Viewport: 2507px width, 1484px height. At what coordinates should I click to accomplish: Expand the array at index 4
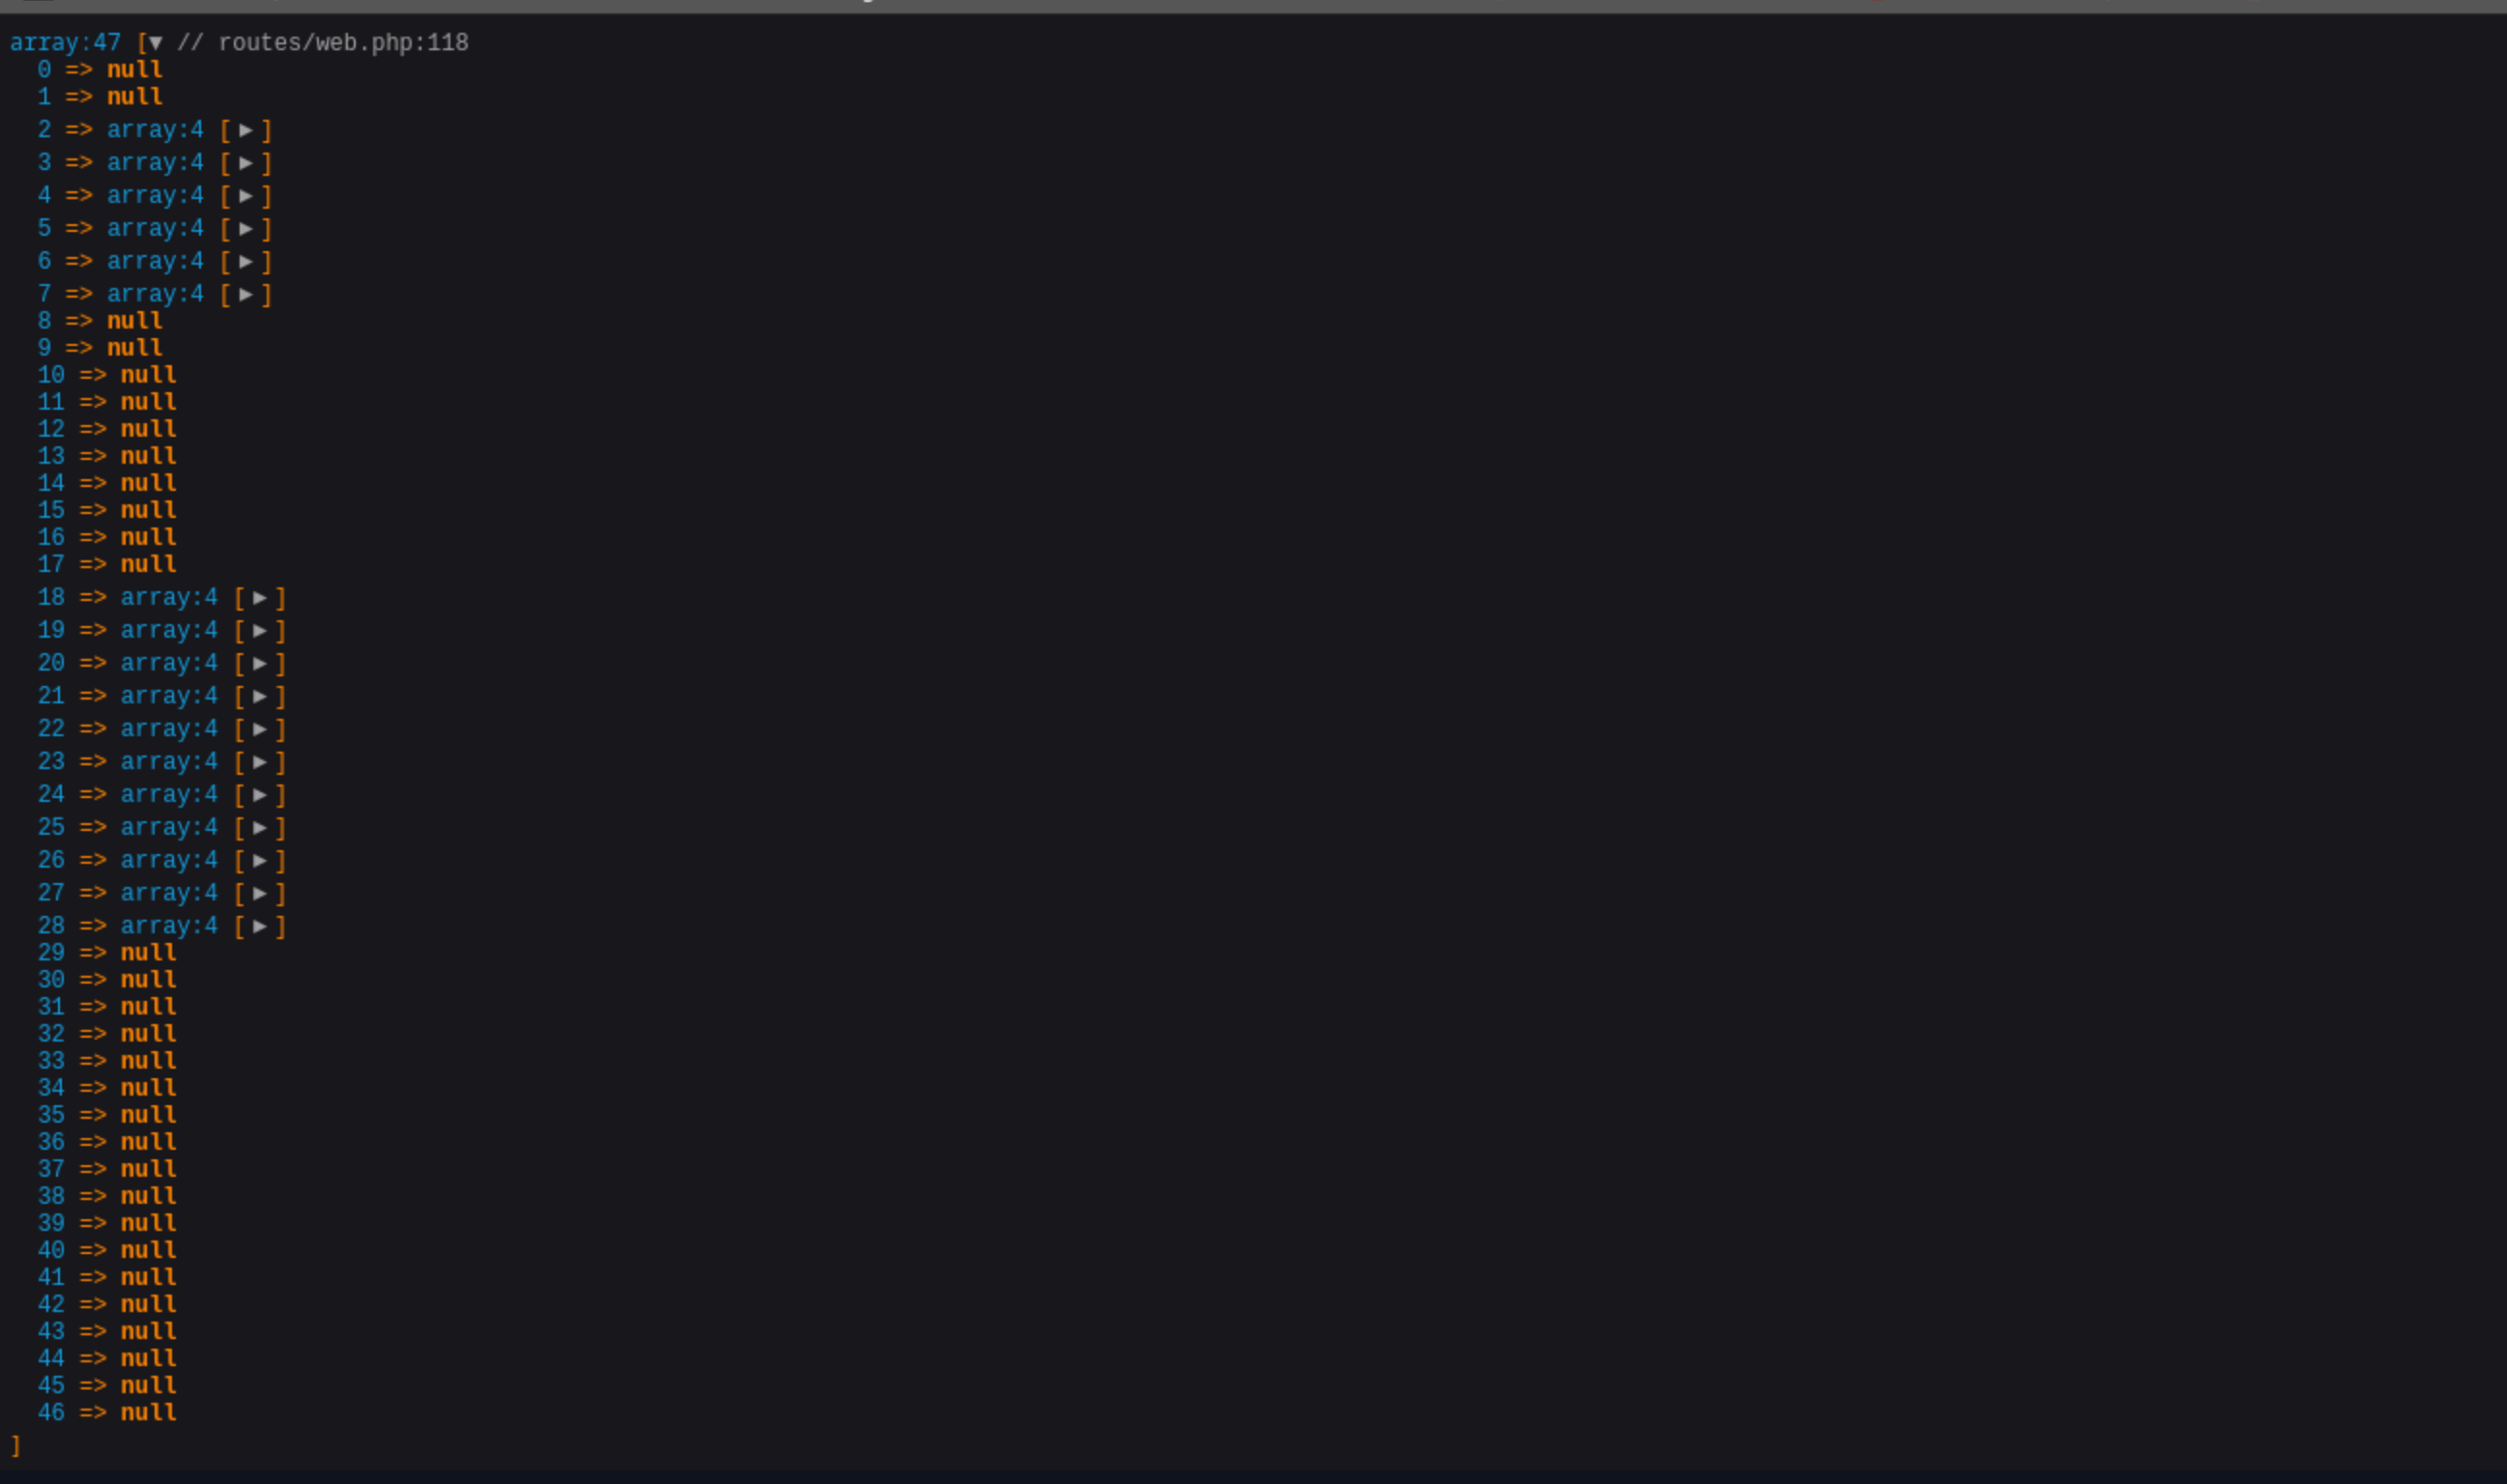[246, 196]
